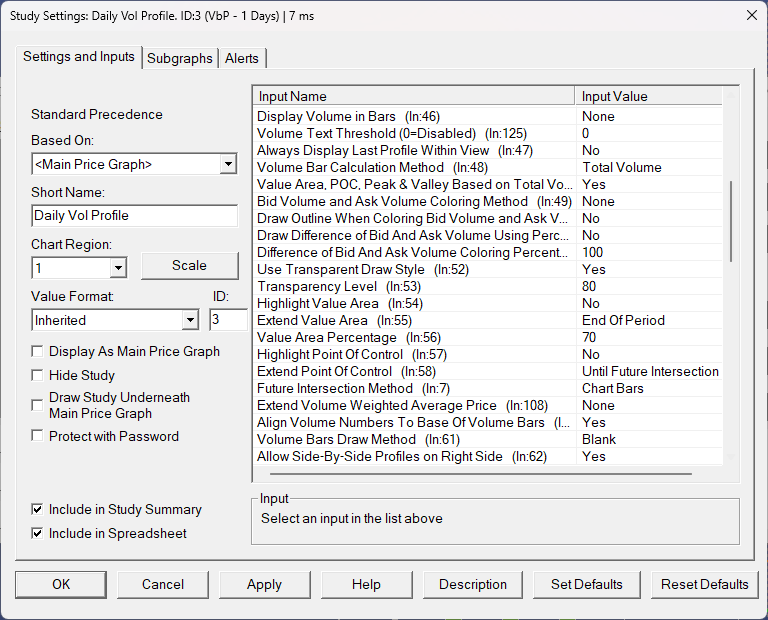The image size is (768, 620).
Task: Click Value Area Percentage value 70
Action: [x=648, y=337]
